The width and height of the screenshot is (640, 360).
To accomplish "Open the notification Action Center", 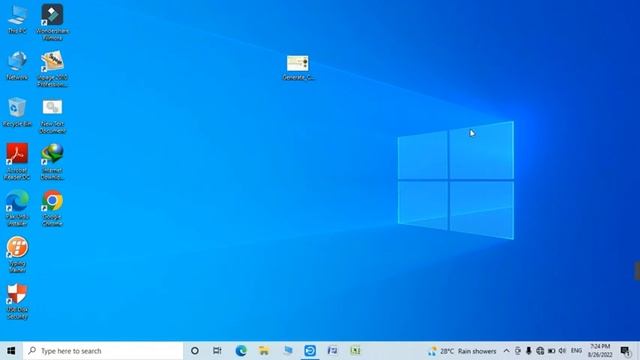I will pyautogui.click(x=625, y=351).
